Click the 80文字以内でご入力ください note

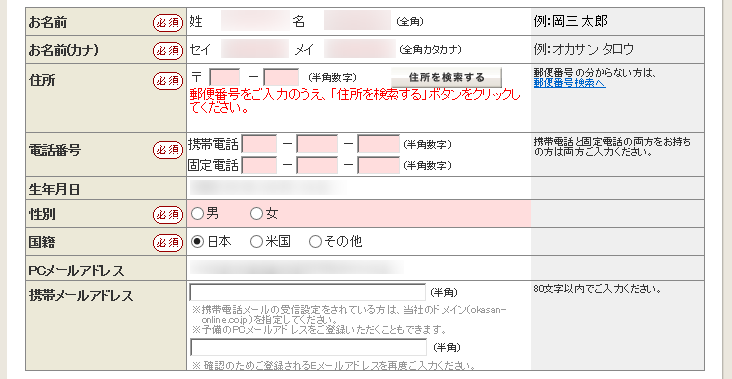[598, 289]
